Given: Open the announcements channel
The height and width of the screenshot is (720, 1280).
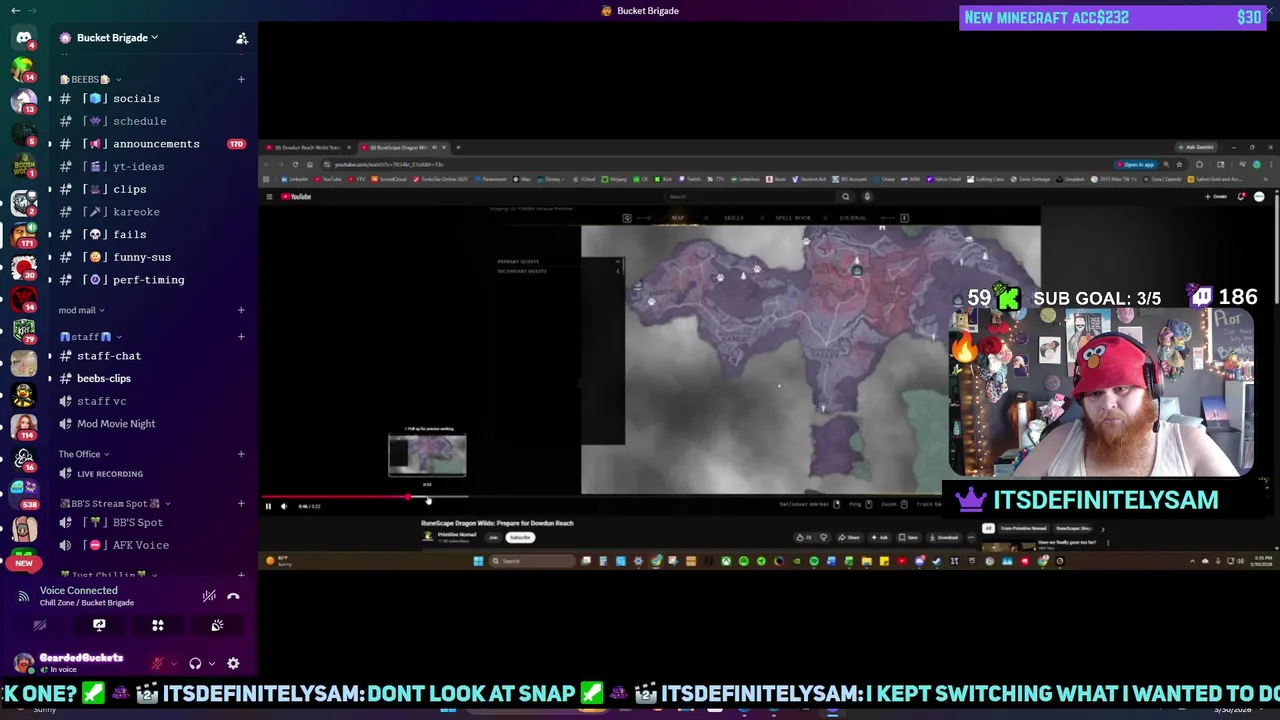Looking at the screenshot, I should tap(152, 144).
